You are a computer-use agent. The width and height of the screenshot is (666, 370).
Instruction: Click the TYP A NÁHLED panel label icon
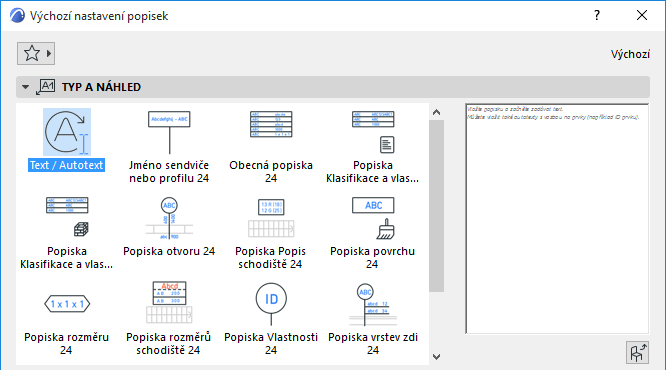click(45, 87)
